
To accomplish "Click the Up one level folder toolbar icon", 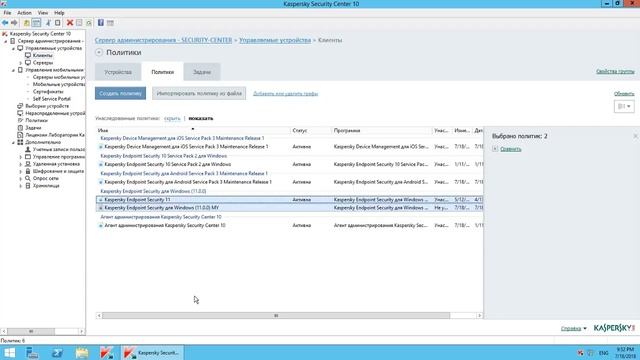I will 27,23.
